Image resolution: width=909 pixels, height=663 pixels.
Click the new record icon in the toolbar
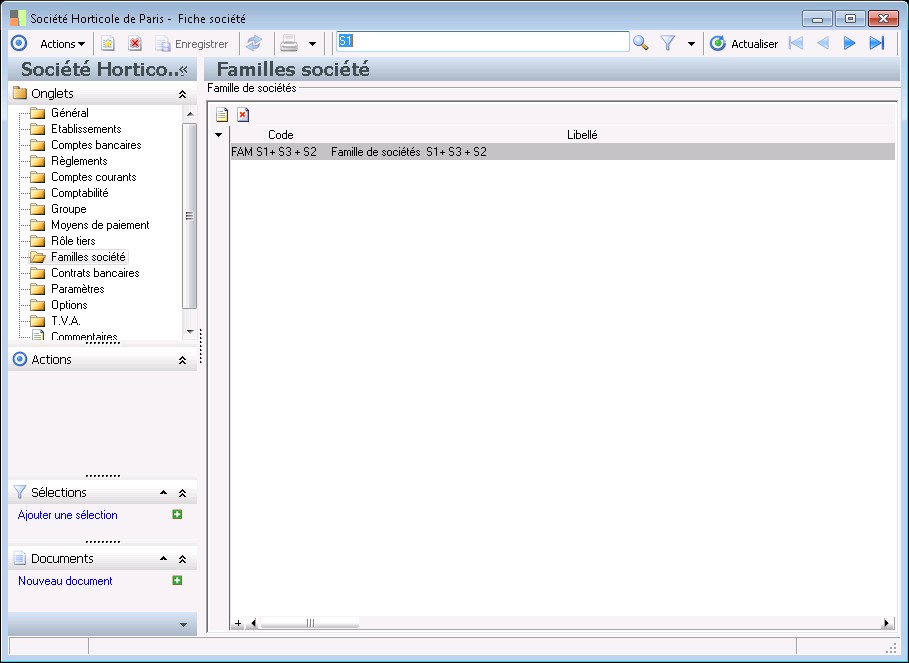(x=108, y=44)
